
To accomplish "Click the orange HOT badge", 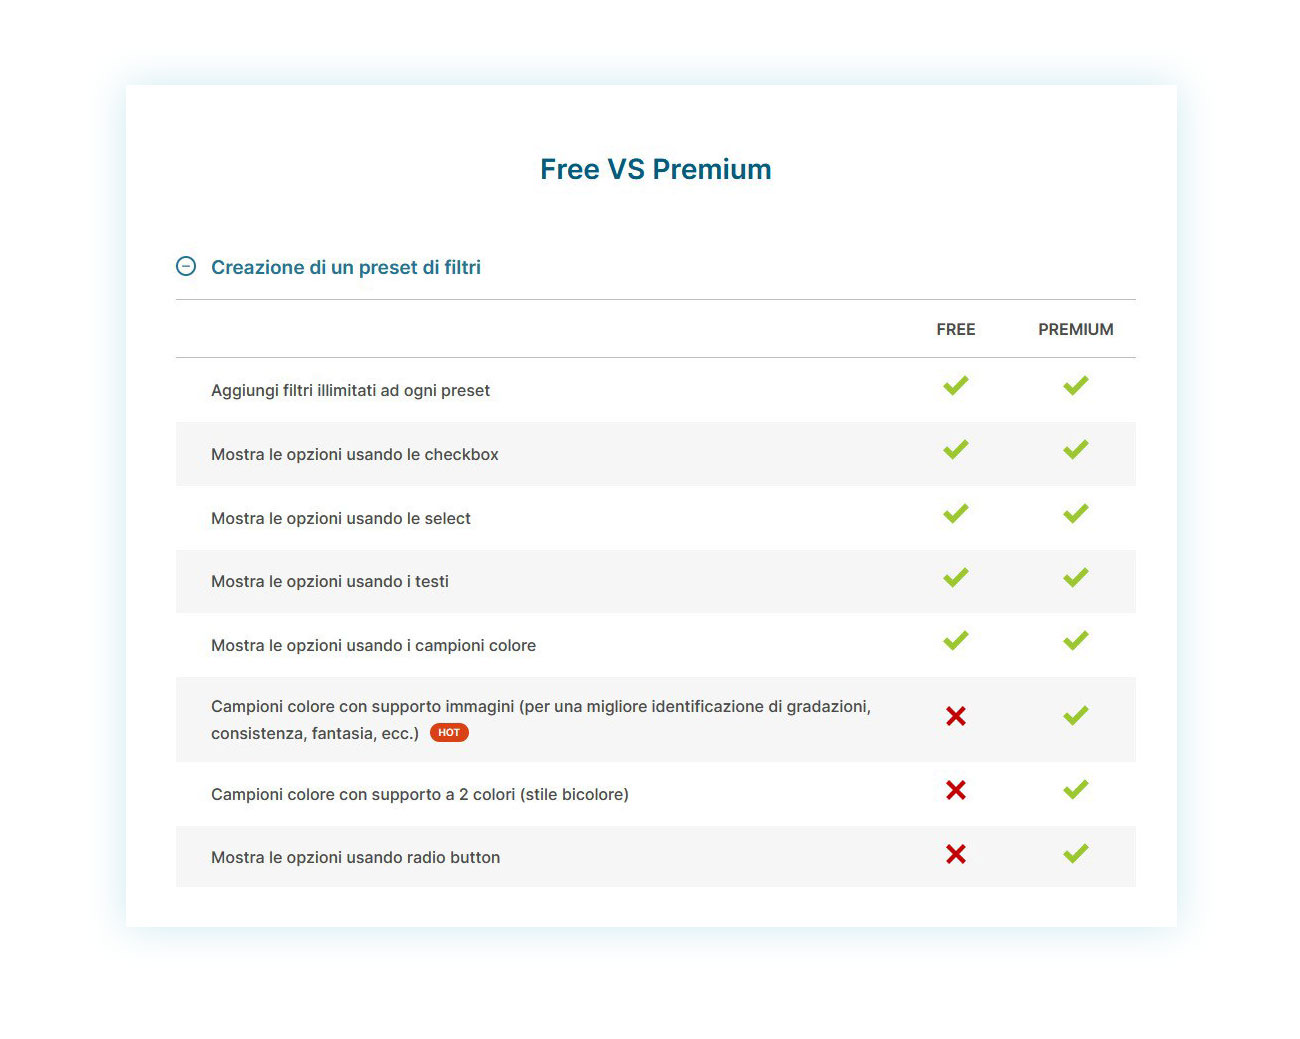I will [x=449, y=733].
